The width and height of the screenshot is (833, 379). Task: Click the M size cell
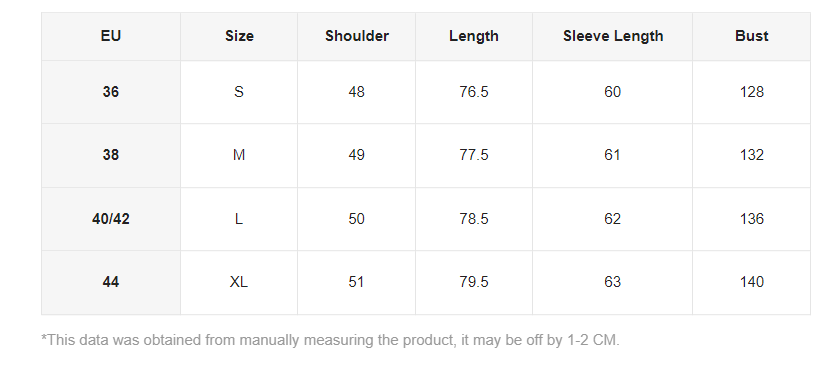click(x=239, y=155)
